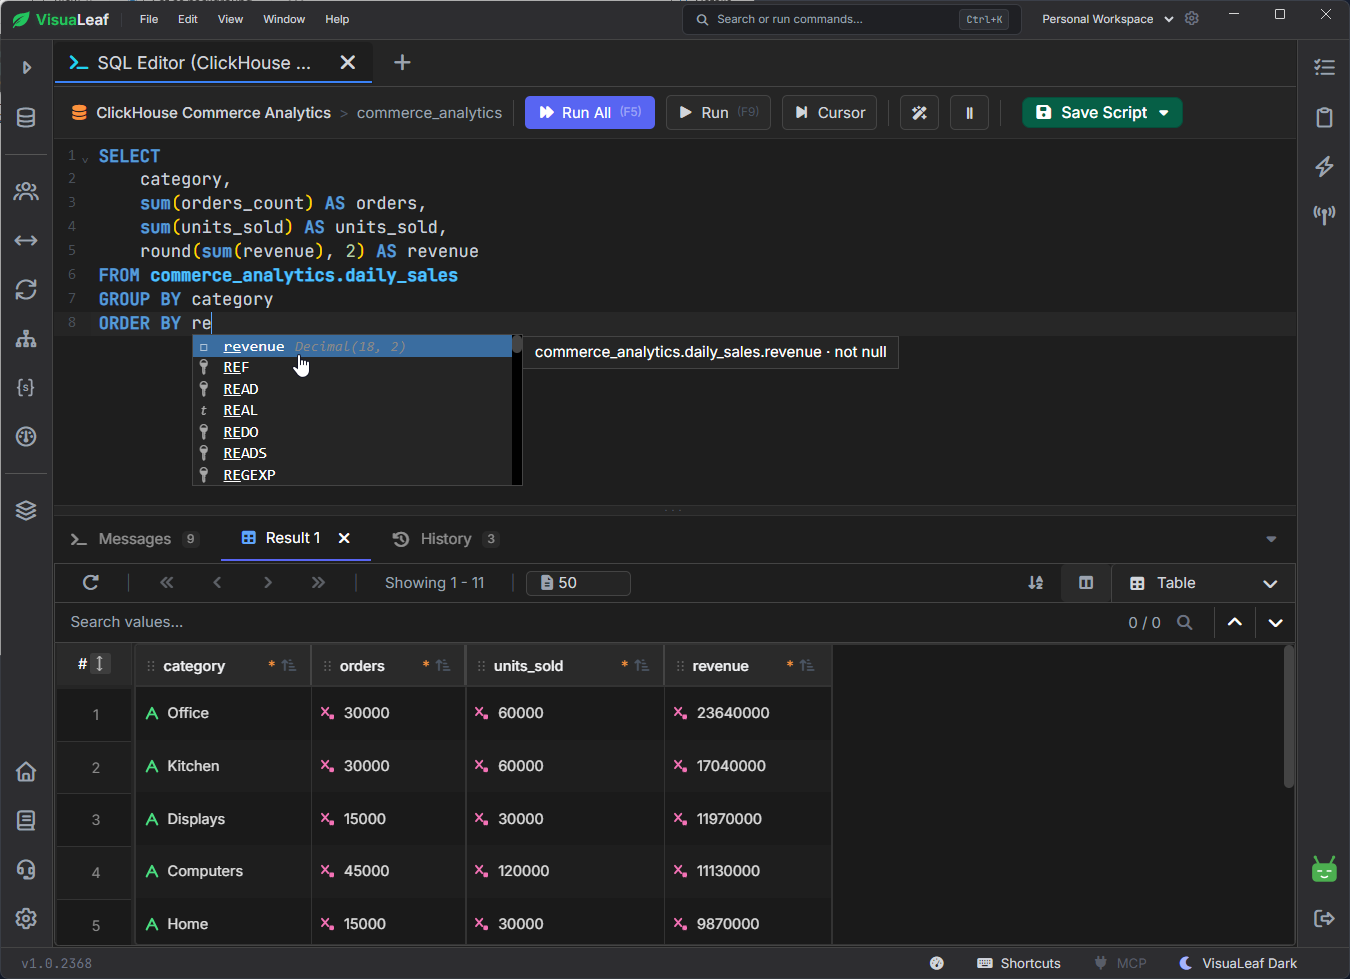Go to next results page
Screen dimensions: 1350x979
[268, 582]
